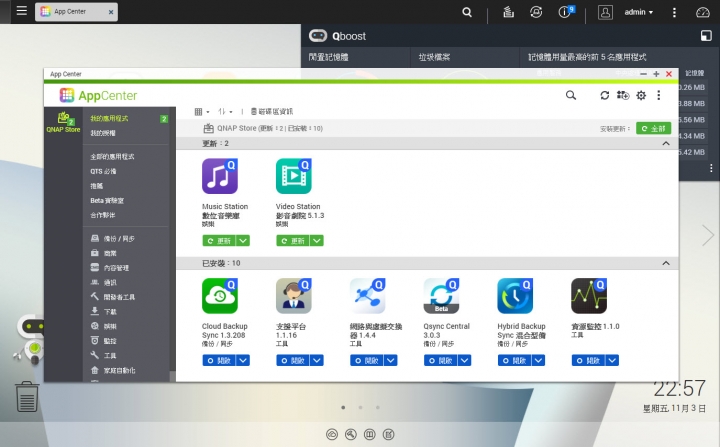
Task: Expand Cloud Backup Sync options arrow
Action: 243,361
